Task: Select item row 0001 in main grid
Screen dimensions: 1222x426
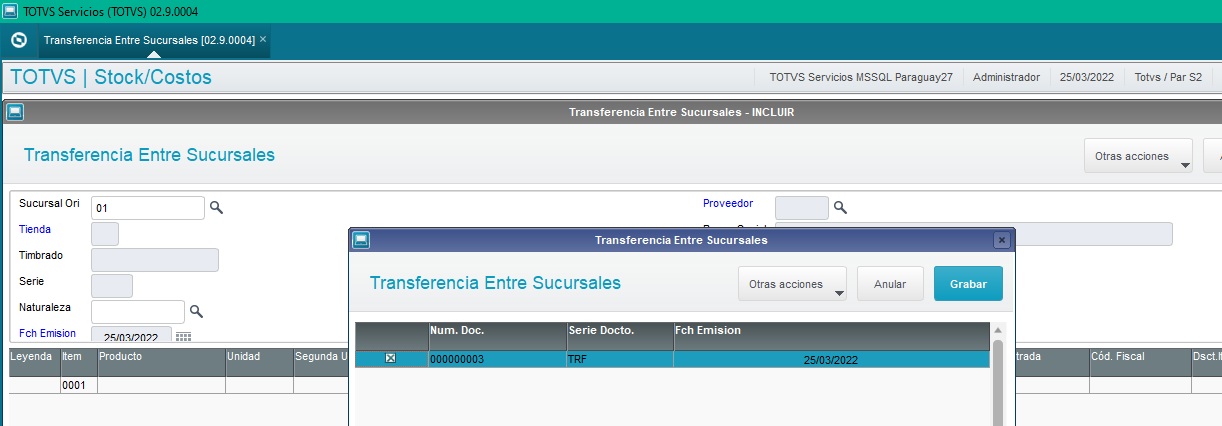Action: pos(78,385)
